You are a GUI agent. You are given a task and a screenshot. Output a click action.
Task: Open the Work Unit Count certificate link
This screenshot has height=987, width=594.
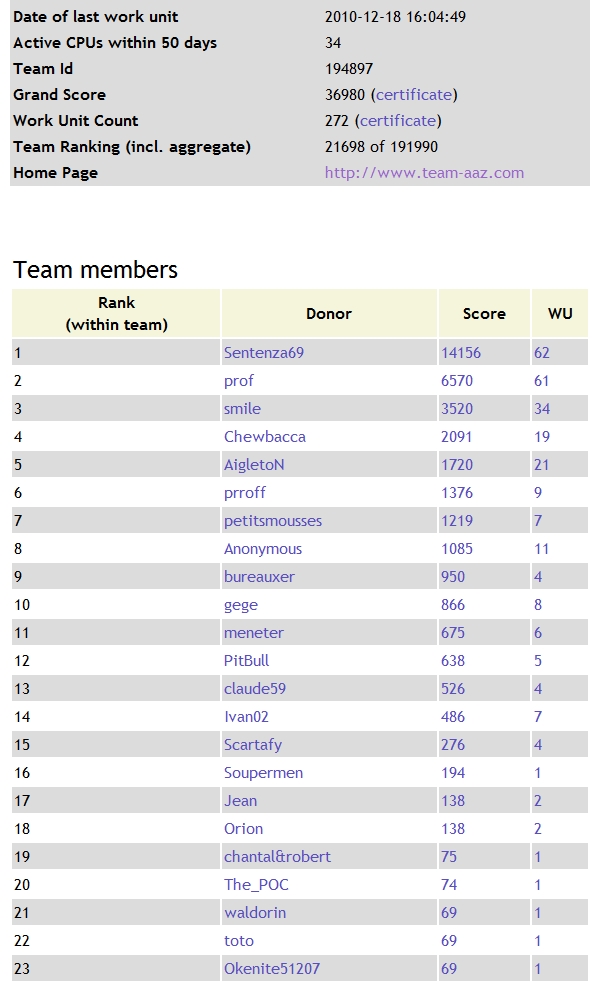tap(398, 121)
